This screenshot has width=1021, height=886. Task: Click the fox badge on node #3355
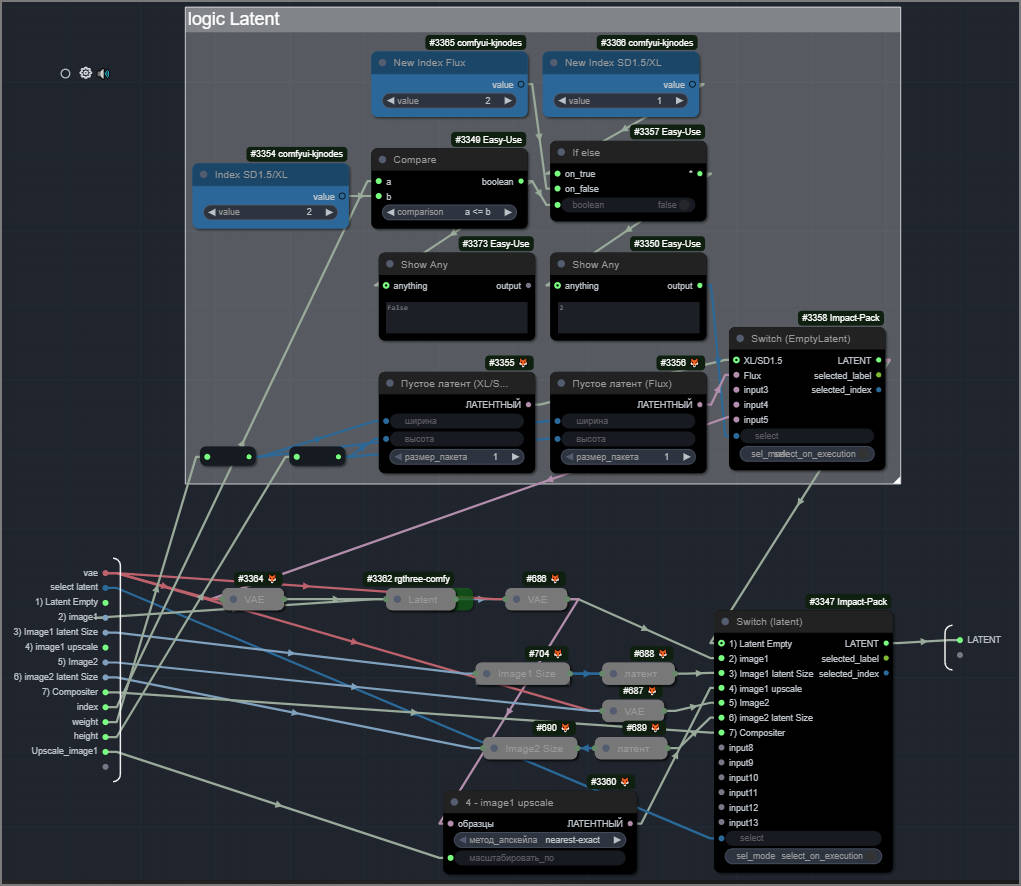(522, 362)
